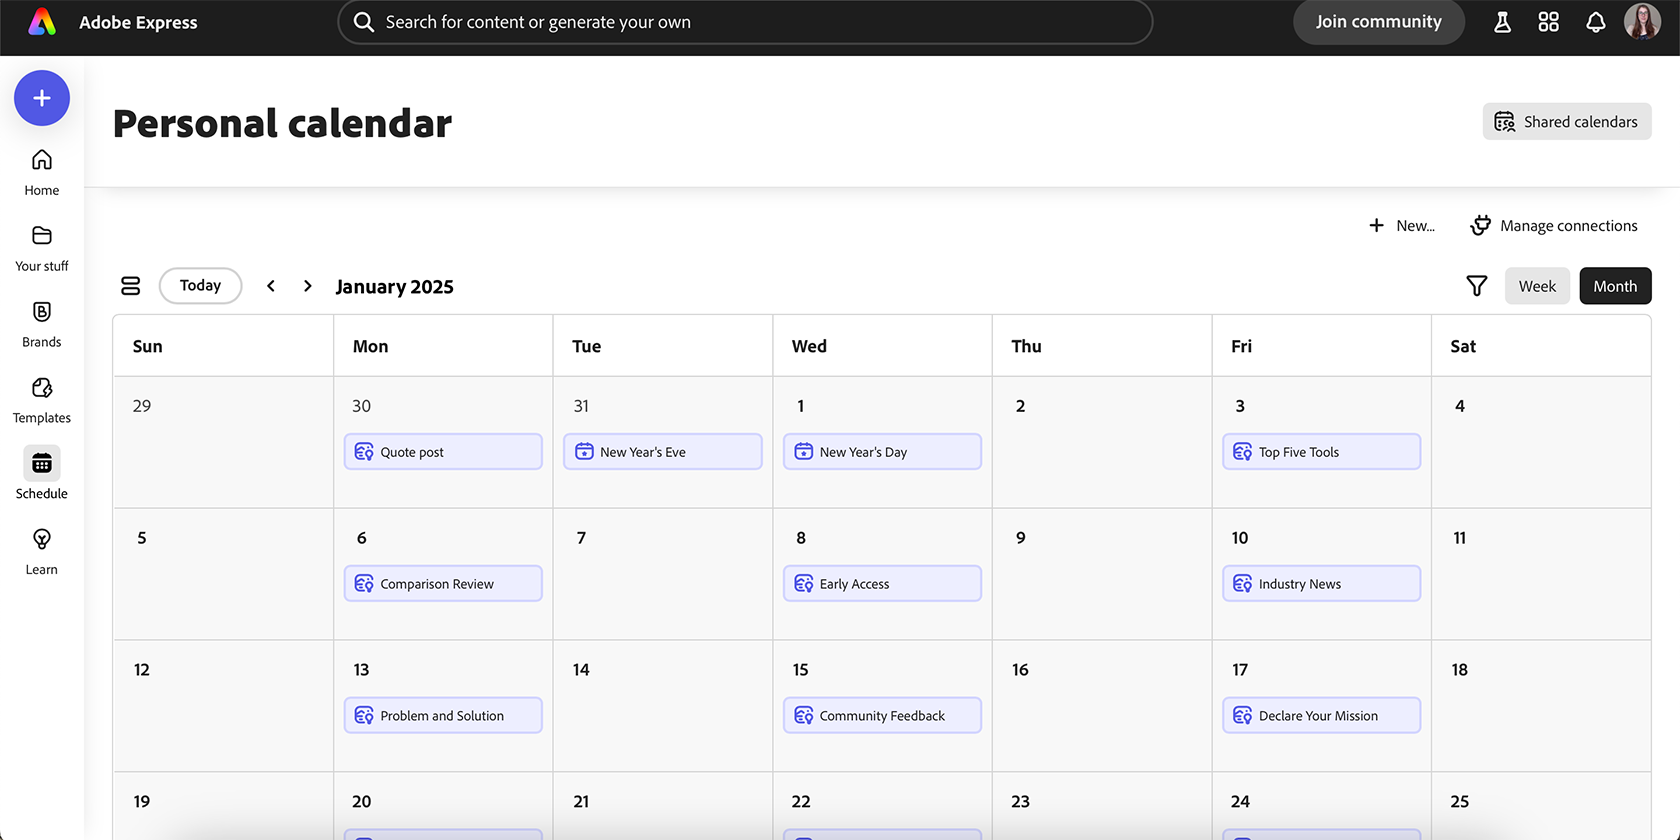Switch to Week view
Viewport: 1680px width, 840px height.
point(1537,286)
